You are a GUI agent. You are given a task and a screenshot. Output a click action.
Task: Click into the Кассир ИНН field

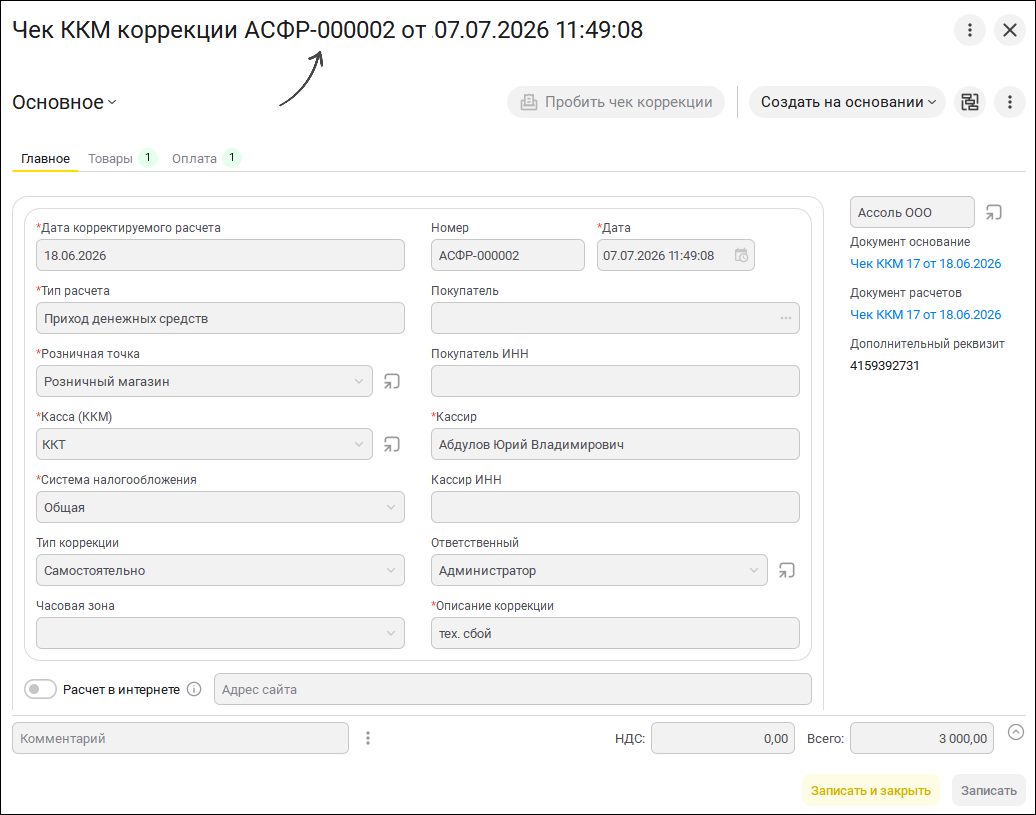click(x=615, y=507)
